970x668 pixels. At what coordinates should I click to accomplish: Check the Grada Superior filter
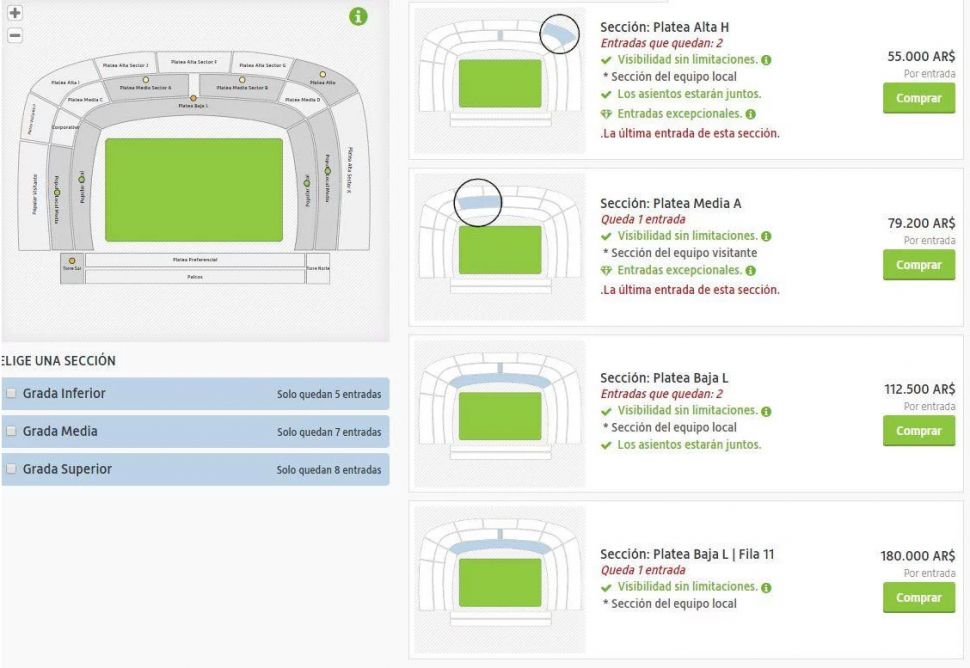pos(12,469)
